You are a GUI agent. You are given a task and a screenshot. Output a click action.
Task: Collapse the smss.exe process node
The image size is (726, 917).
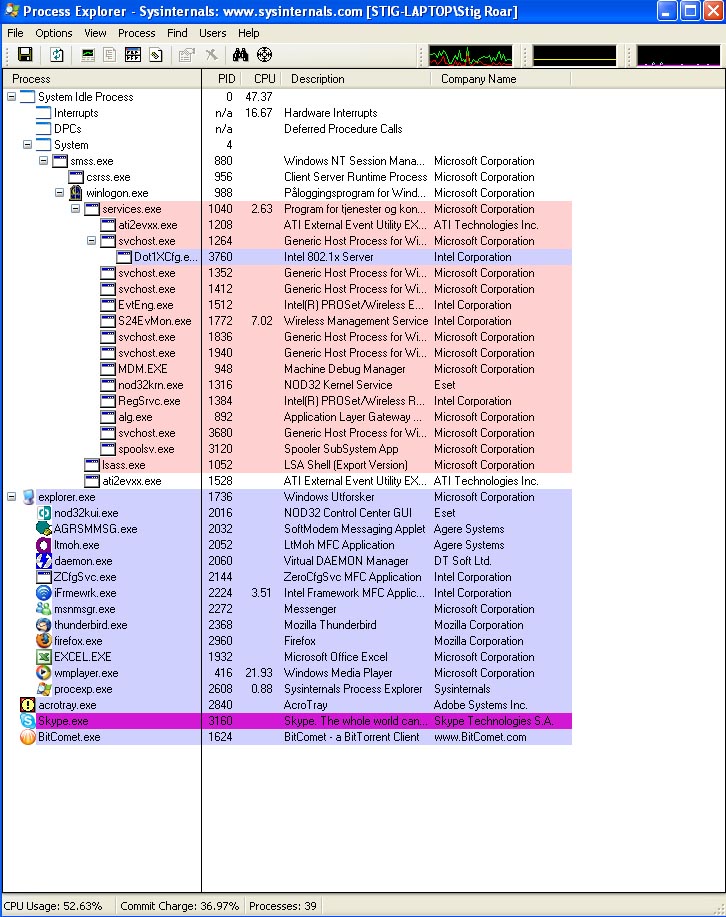pyautogui.click(x=43, y=161)
